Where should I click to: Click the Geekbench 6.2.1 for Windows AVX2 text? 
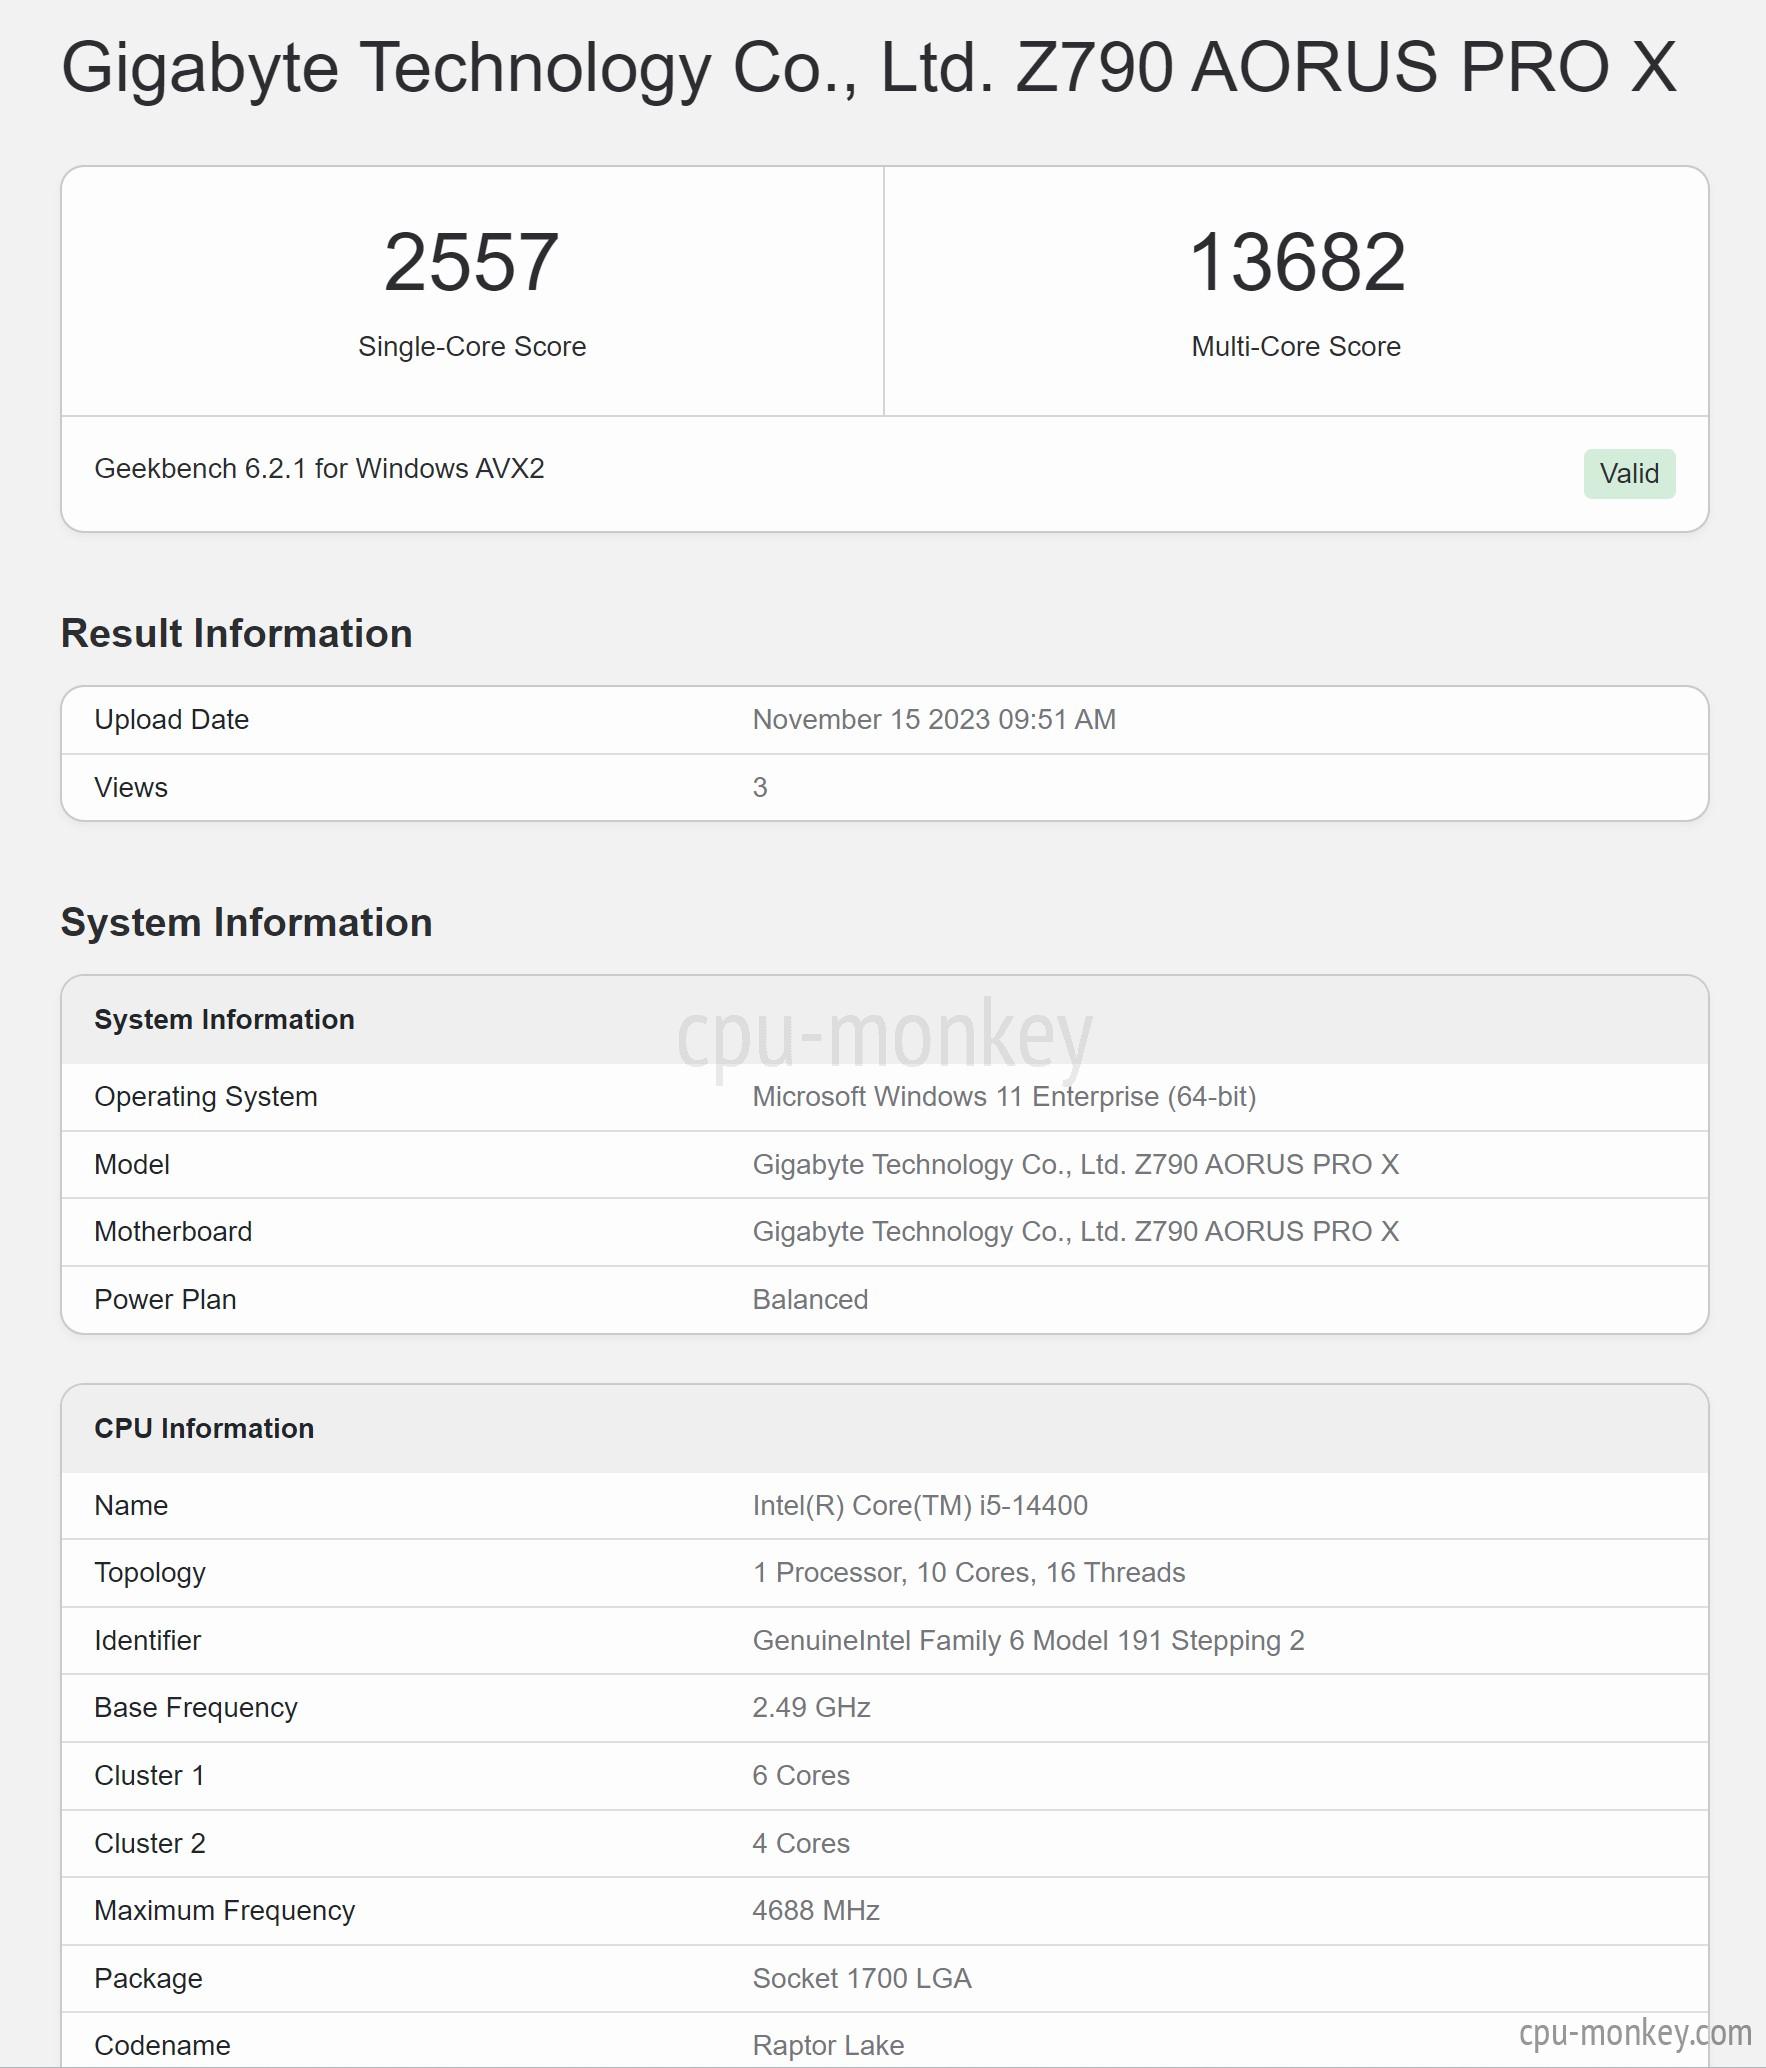(x=319, y=468)
